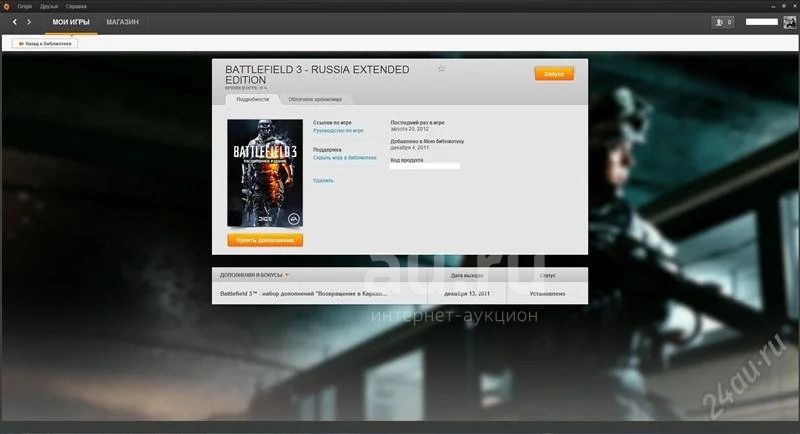Click the Купить дополнения button
The height and width of the screenshot is (434, 800).
coord(265,240)
